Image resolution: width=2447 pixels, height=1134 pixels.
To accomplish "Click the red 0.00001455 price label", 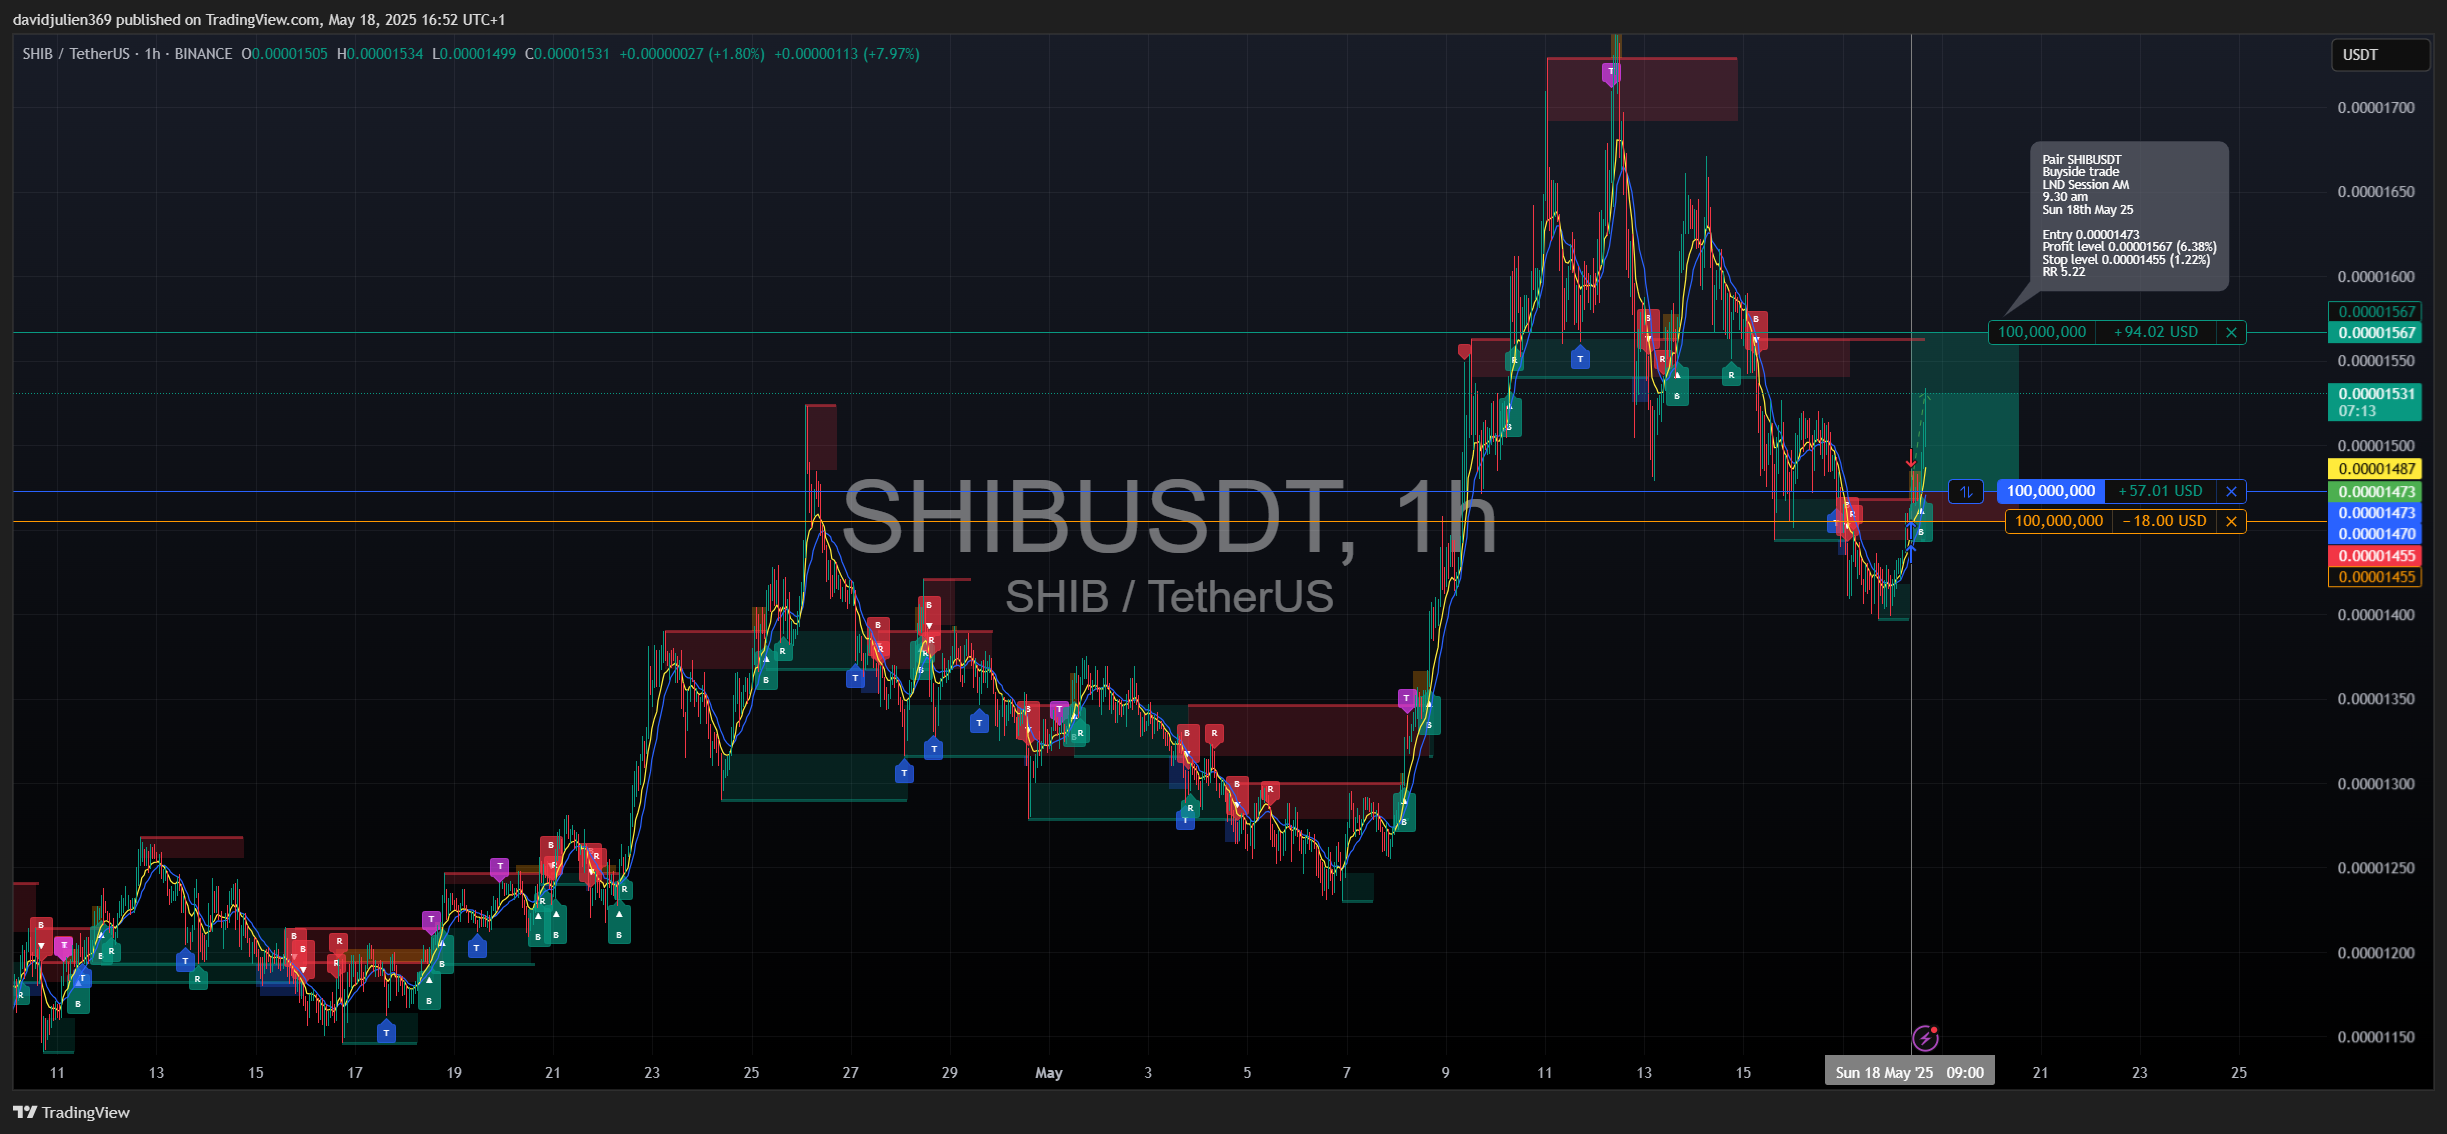I will tap(2375, 556).
